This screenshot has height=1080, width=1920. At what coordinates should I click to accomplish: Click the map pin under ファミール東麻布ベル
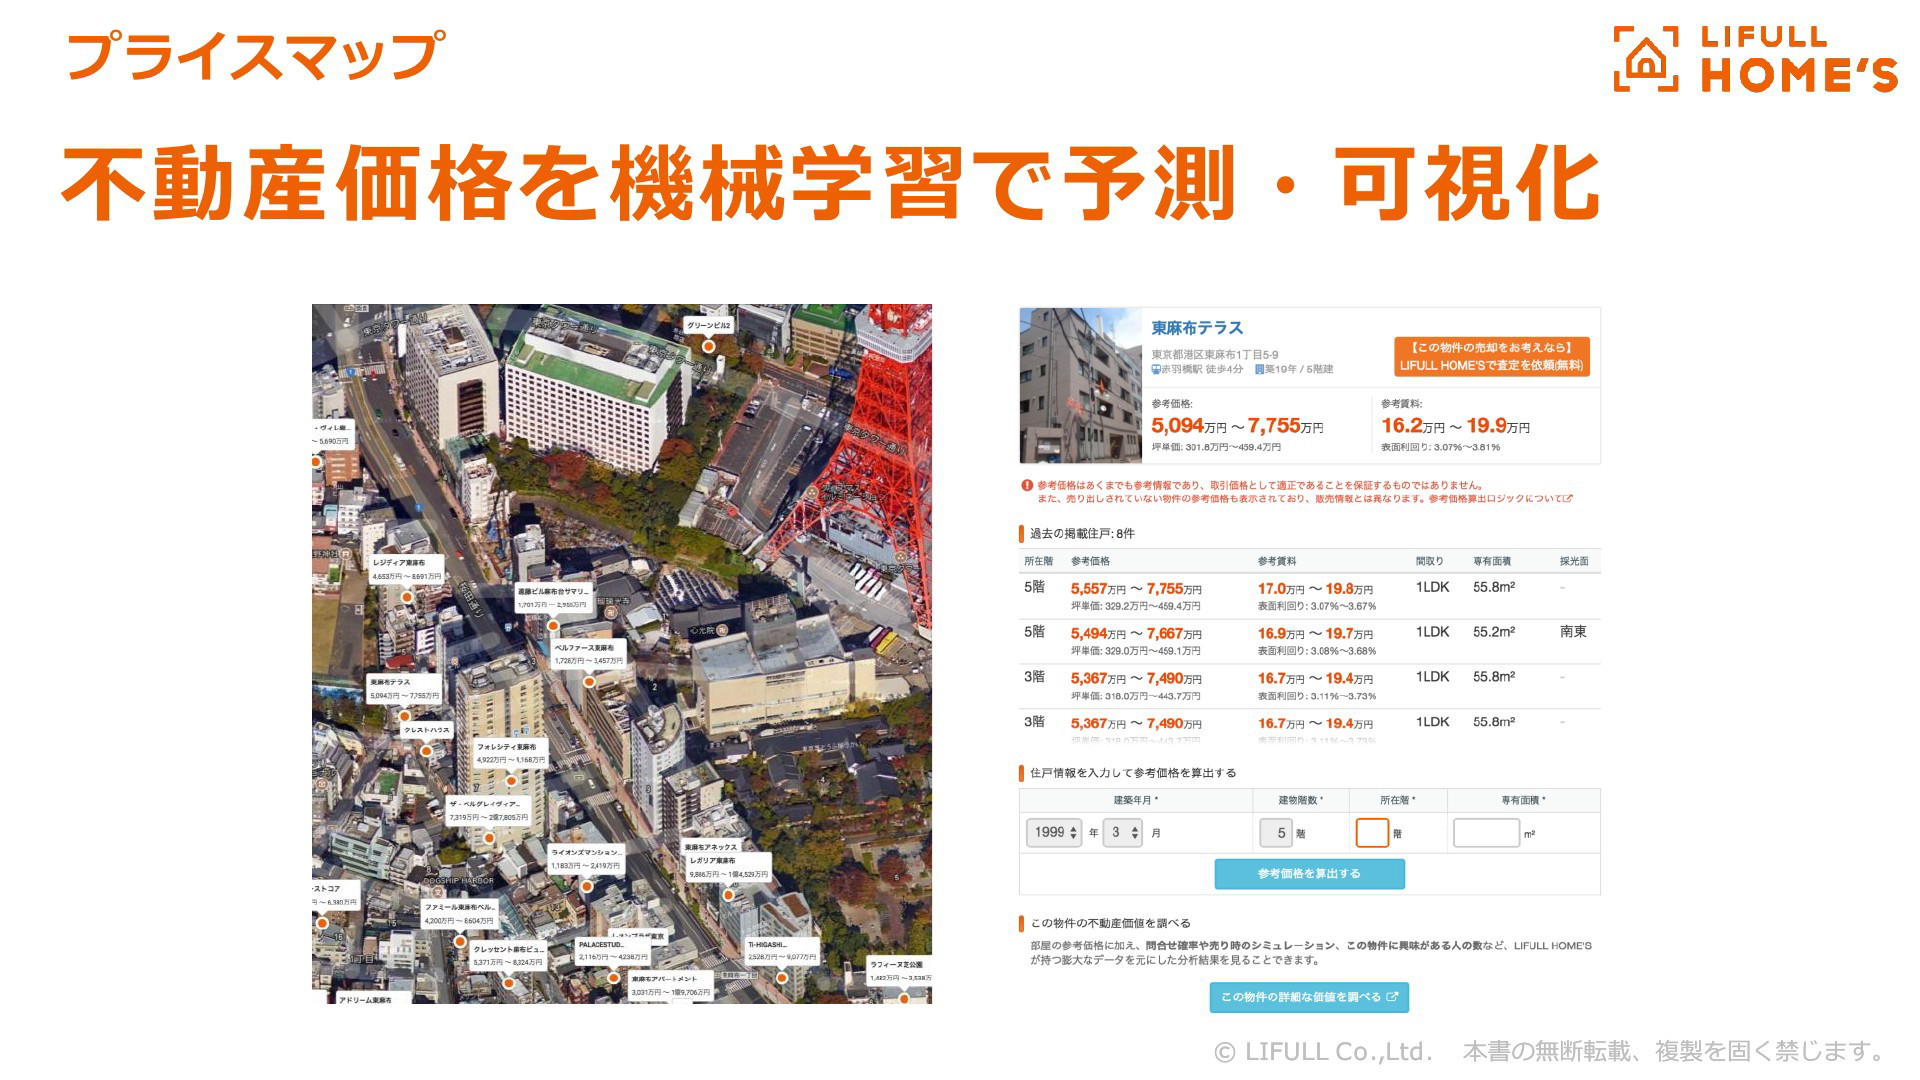click(459, 941)
